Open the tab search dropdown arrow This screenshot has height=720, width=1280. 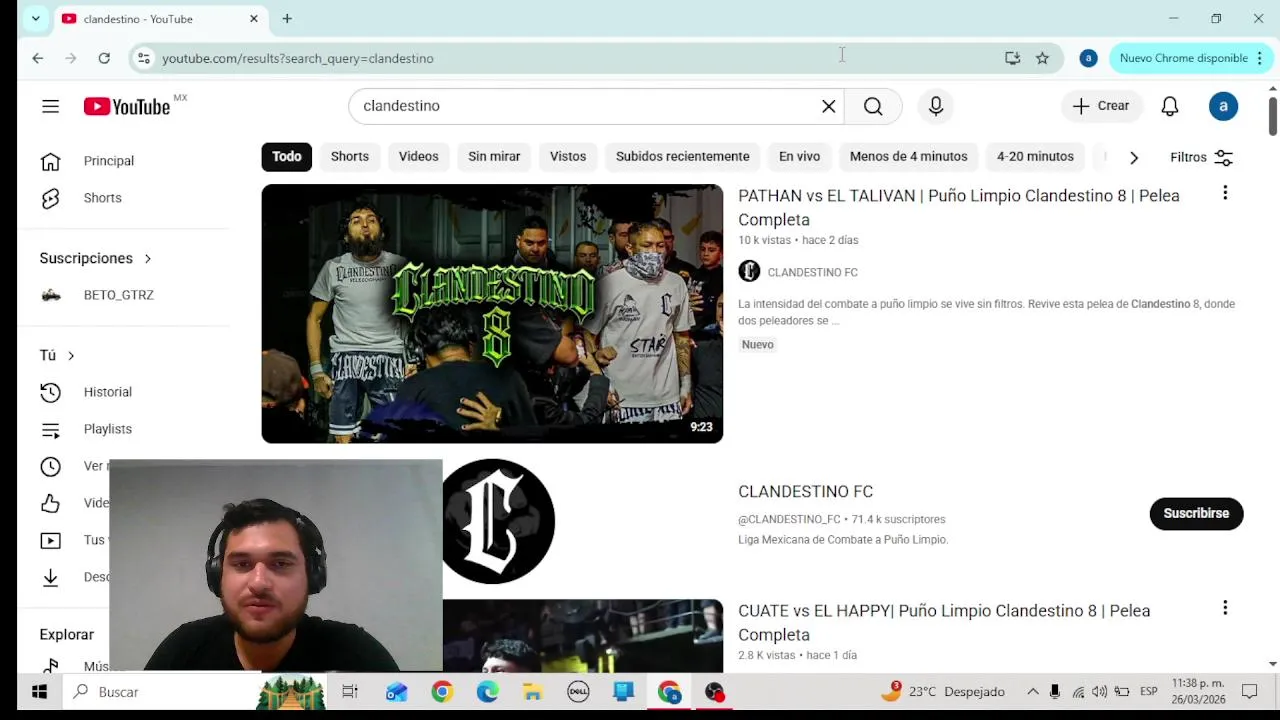(35, 18)
